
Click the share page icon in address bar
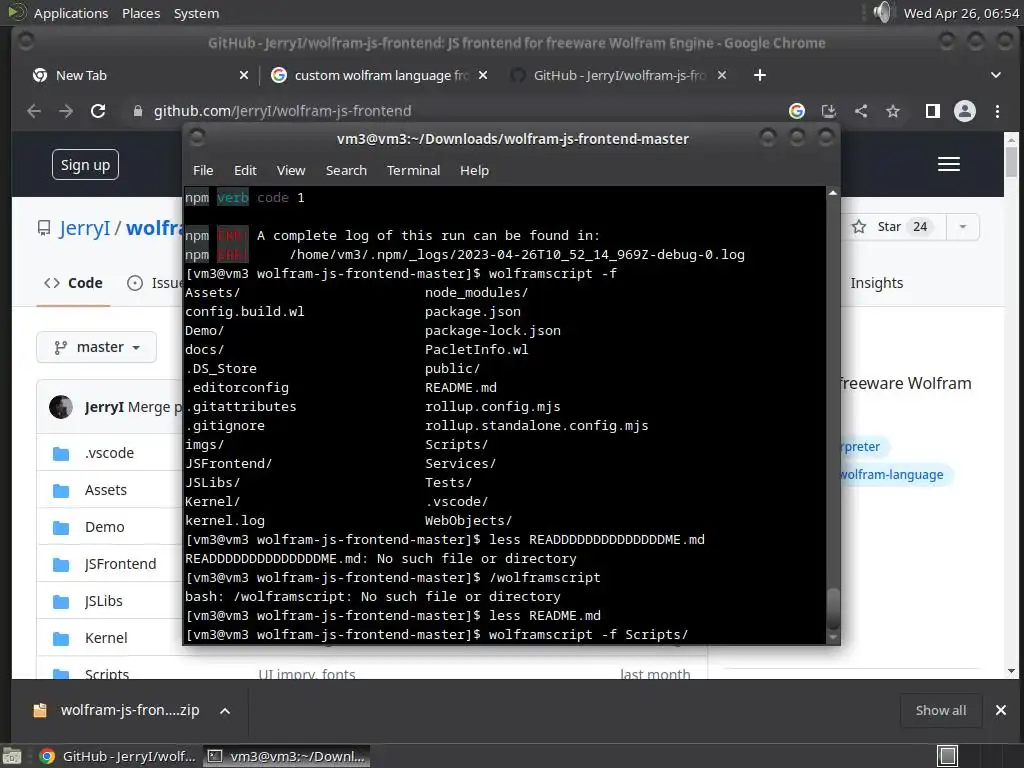(861, 111)
